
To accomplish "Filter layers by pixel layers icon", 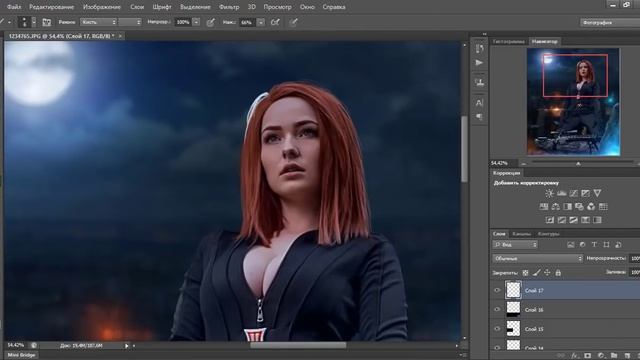I will pos(571,244).
